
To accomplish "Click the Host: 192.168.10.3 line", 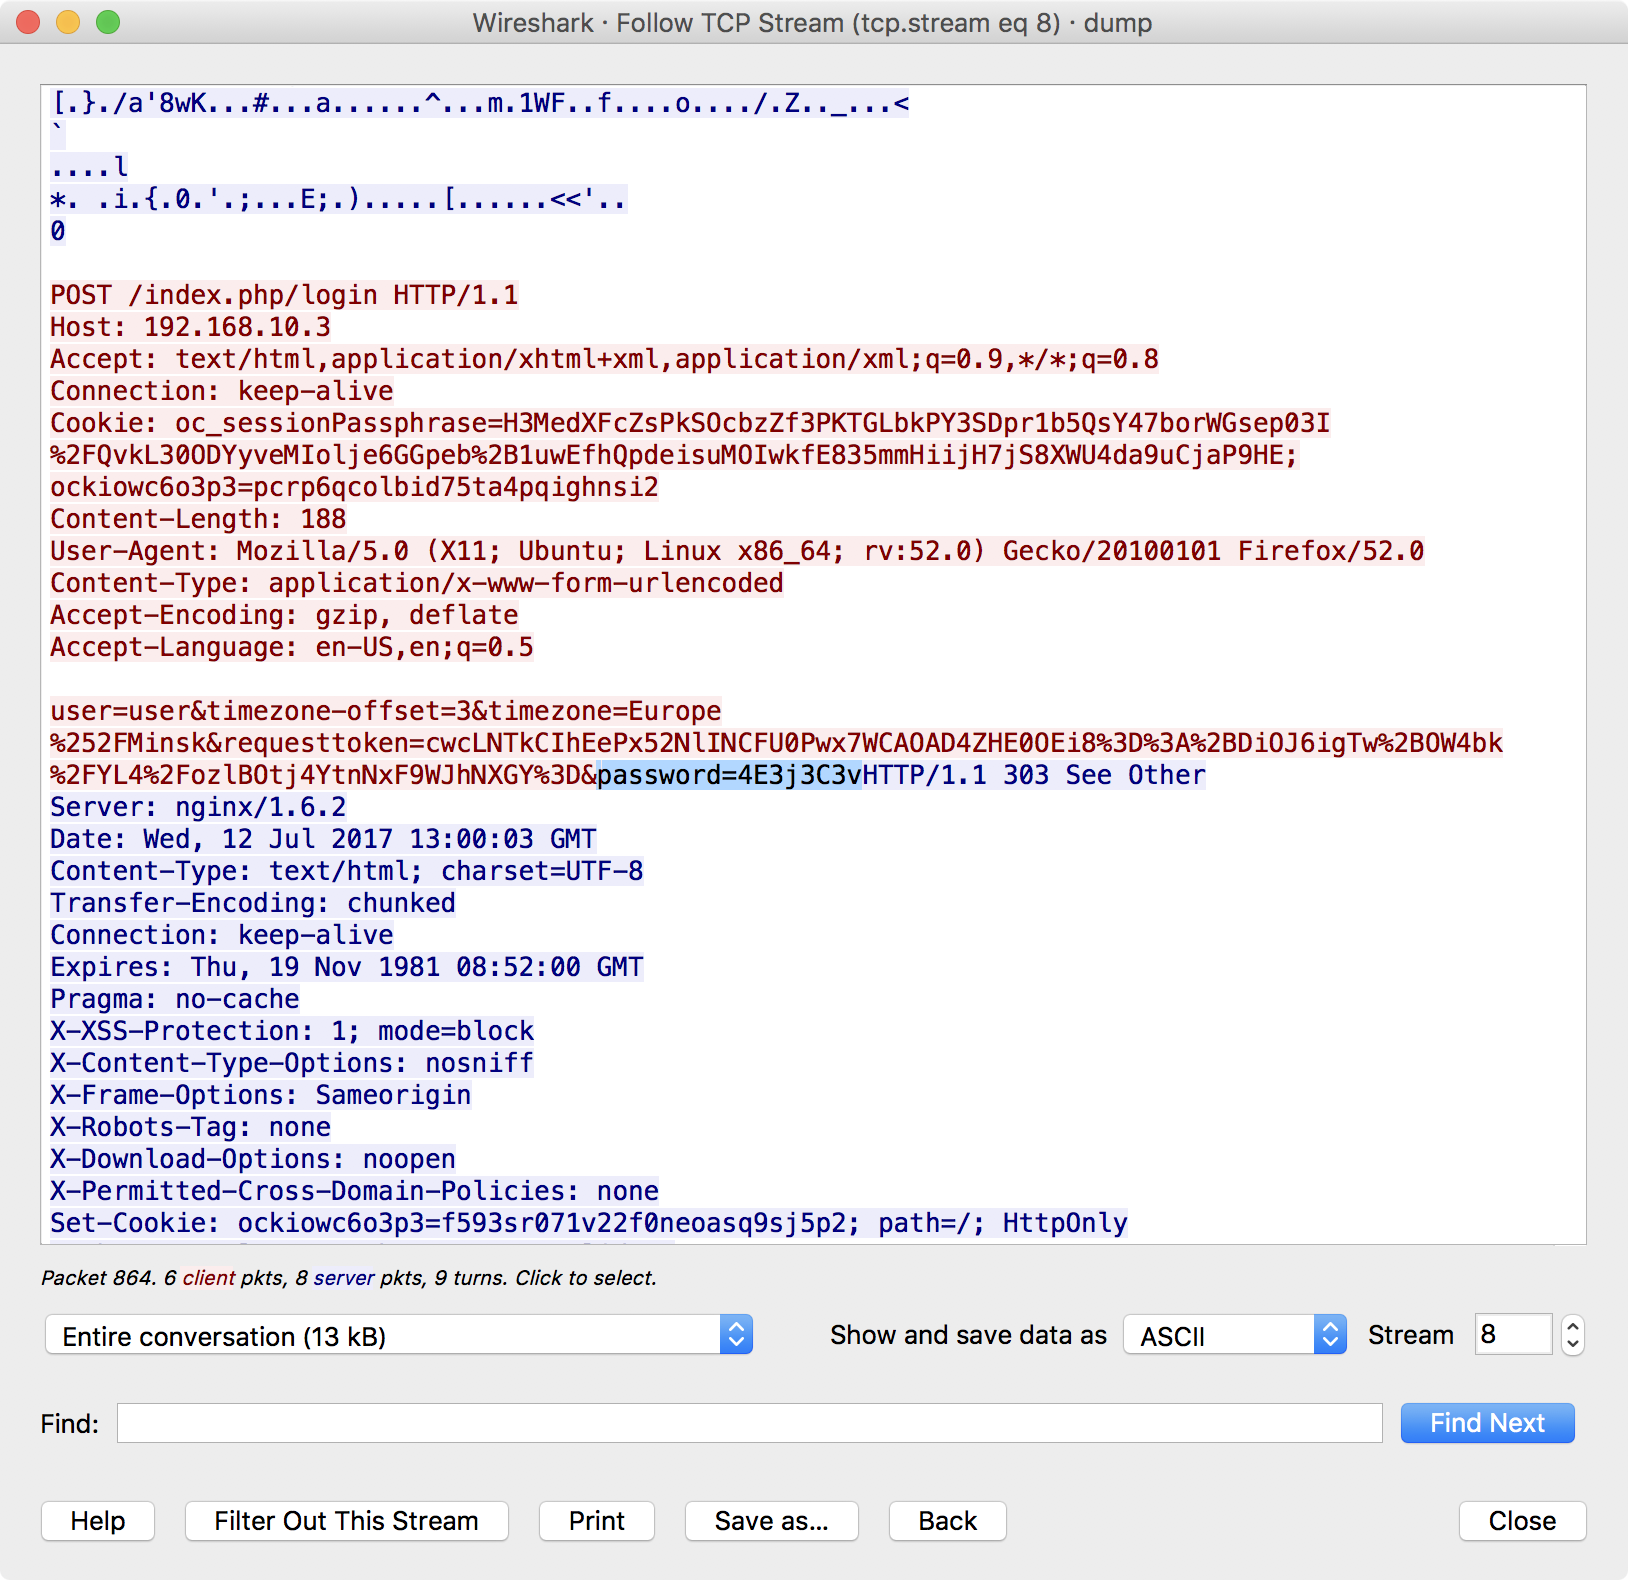I will (190, 327).
